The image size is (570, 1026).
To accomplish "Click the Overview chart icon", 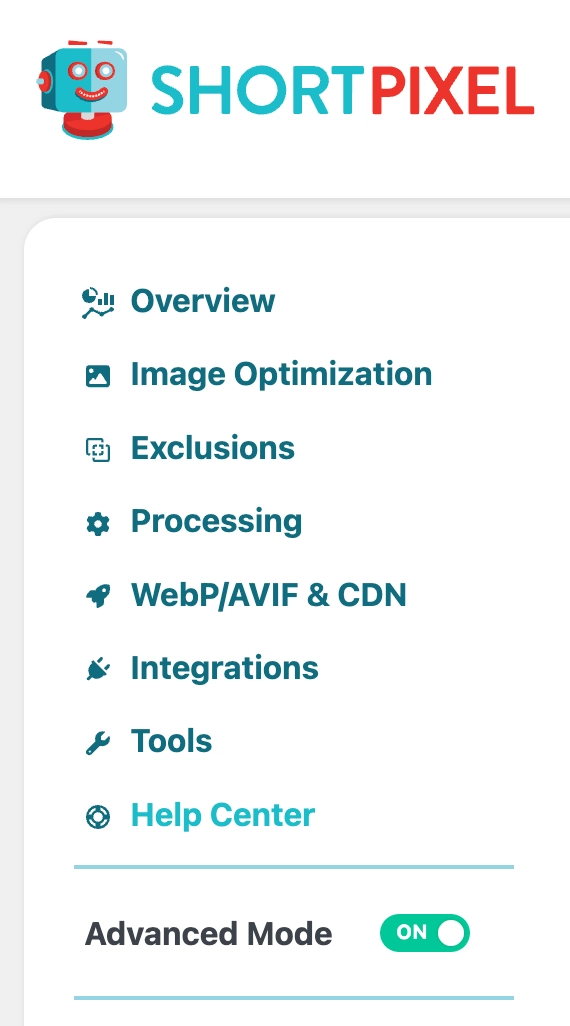I will tap(98, 303).
